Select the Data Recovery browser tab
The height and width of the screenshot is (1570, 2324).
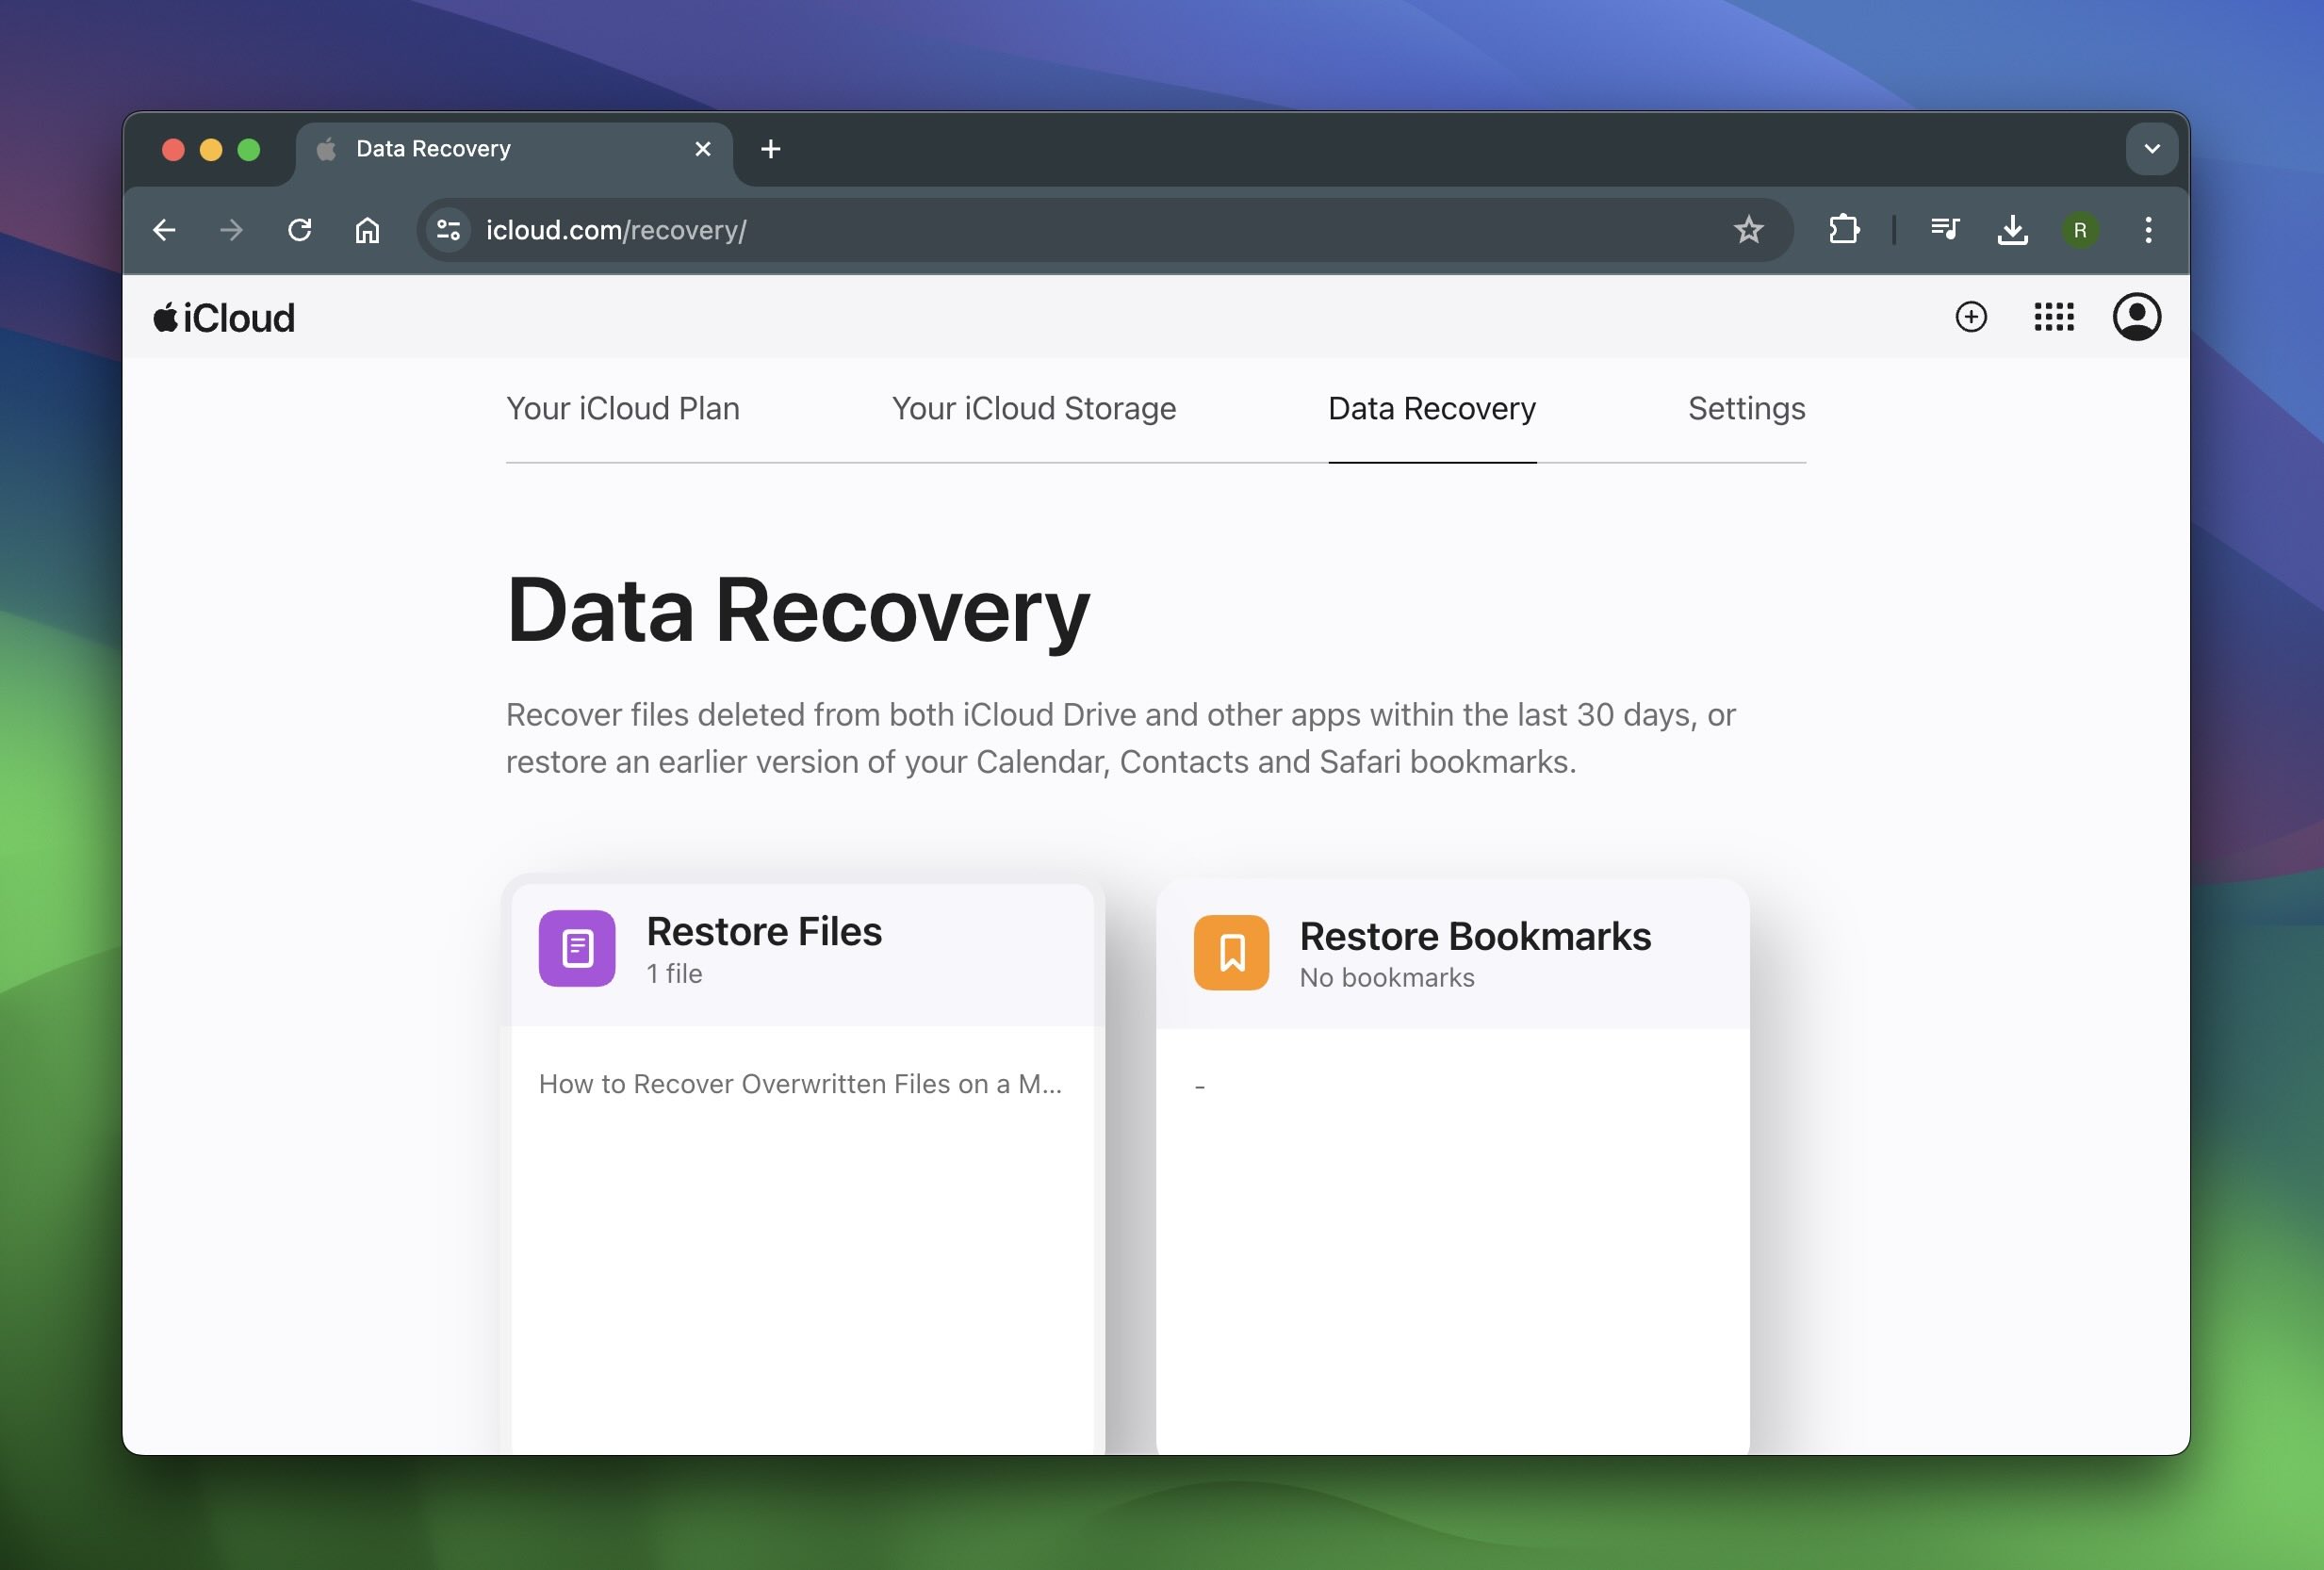point(514,149)
